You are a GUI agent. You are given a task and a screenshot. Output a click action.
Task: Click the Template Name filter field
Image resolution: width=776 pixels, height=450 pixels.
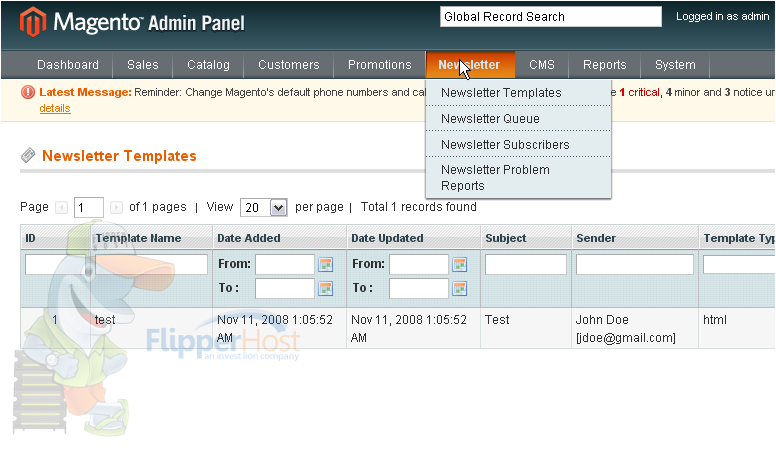pos(151,264)
